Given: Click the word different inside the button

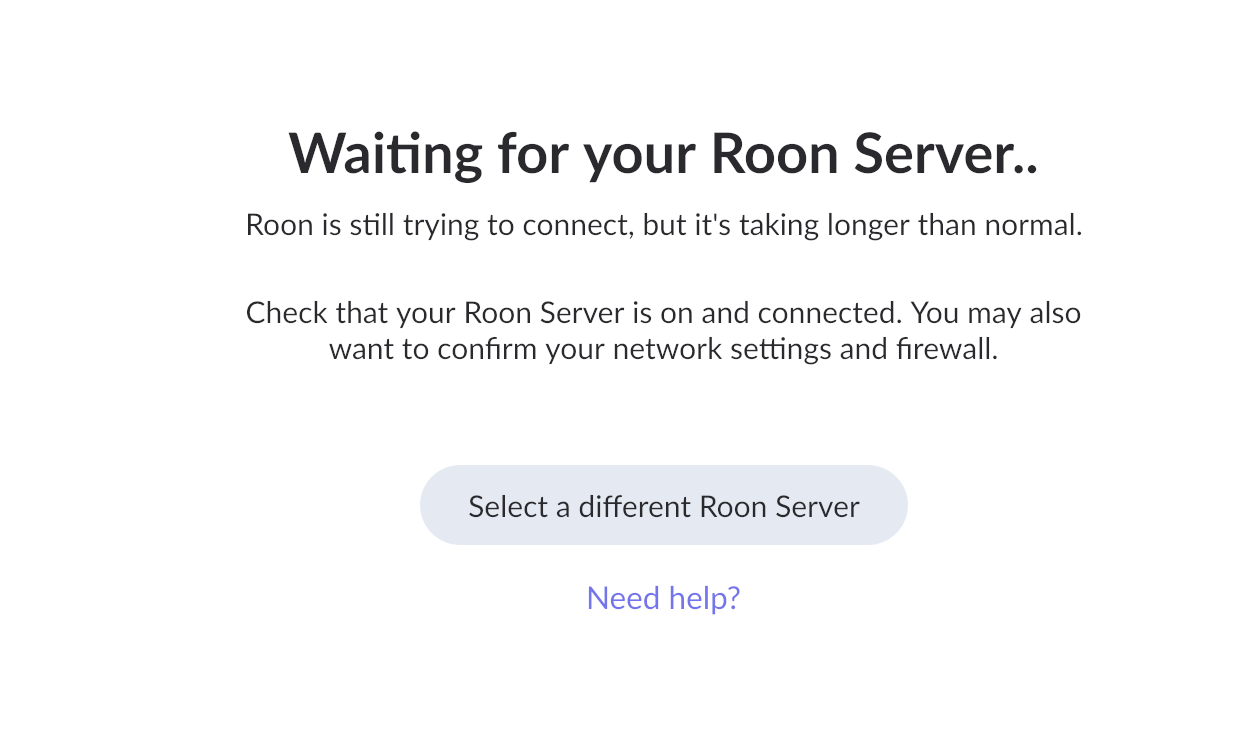Looking at the screenshot, I should (634, 507).
